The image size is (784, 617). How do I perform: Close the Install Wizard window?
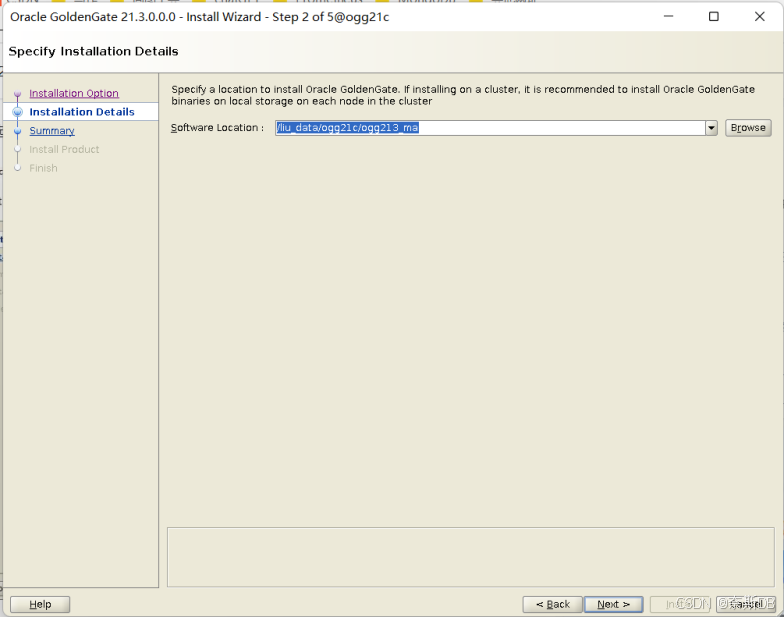click(760, 16)
